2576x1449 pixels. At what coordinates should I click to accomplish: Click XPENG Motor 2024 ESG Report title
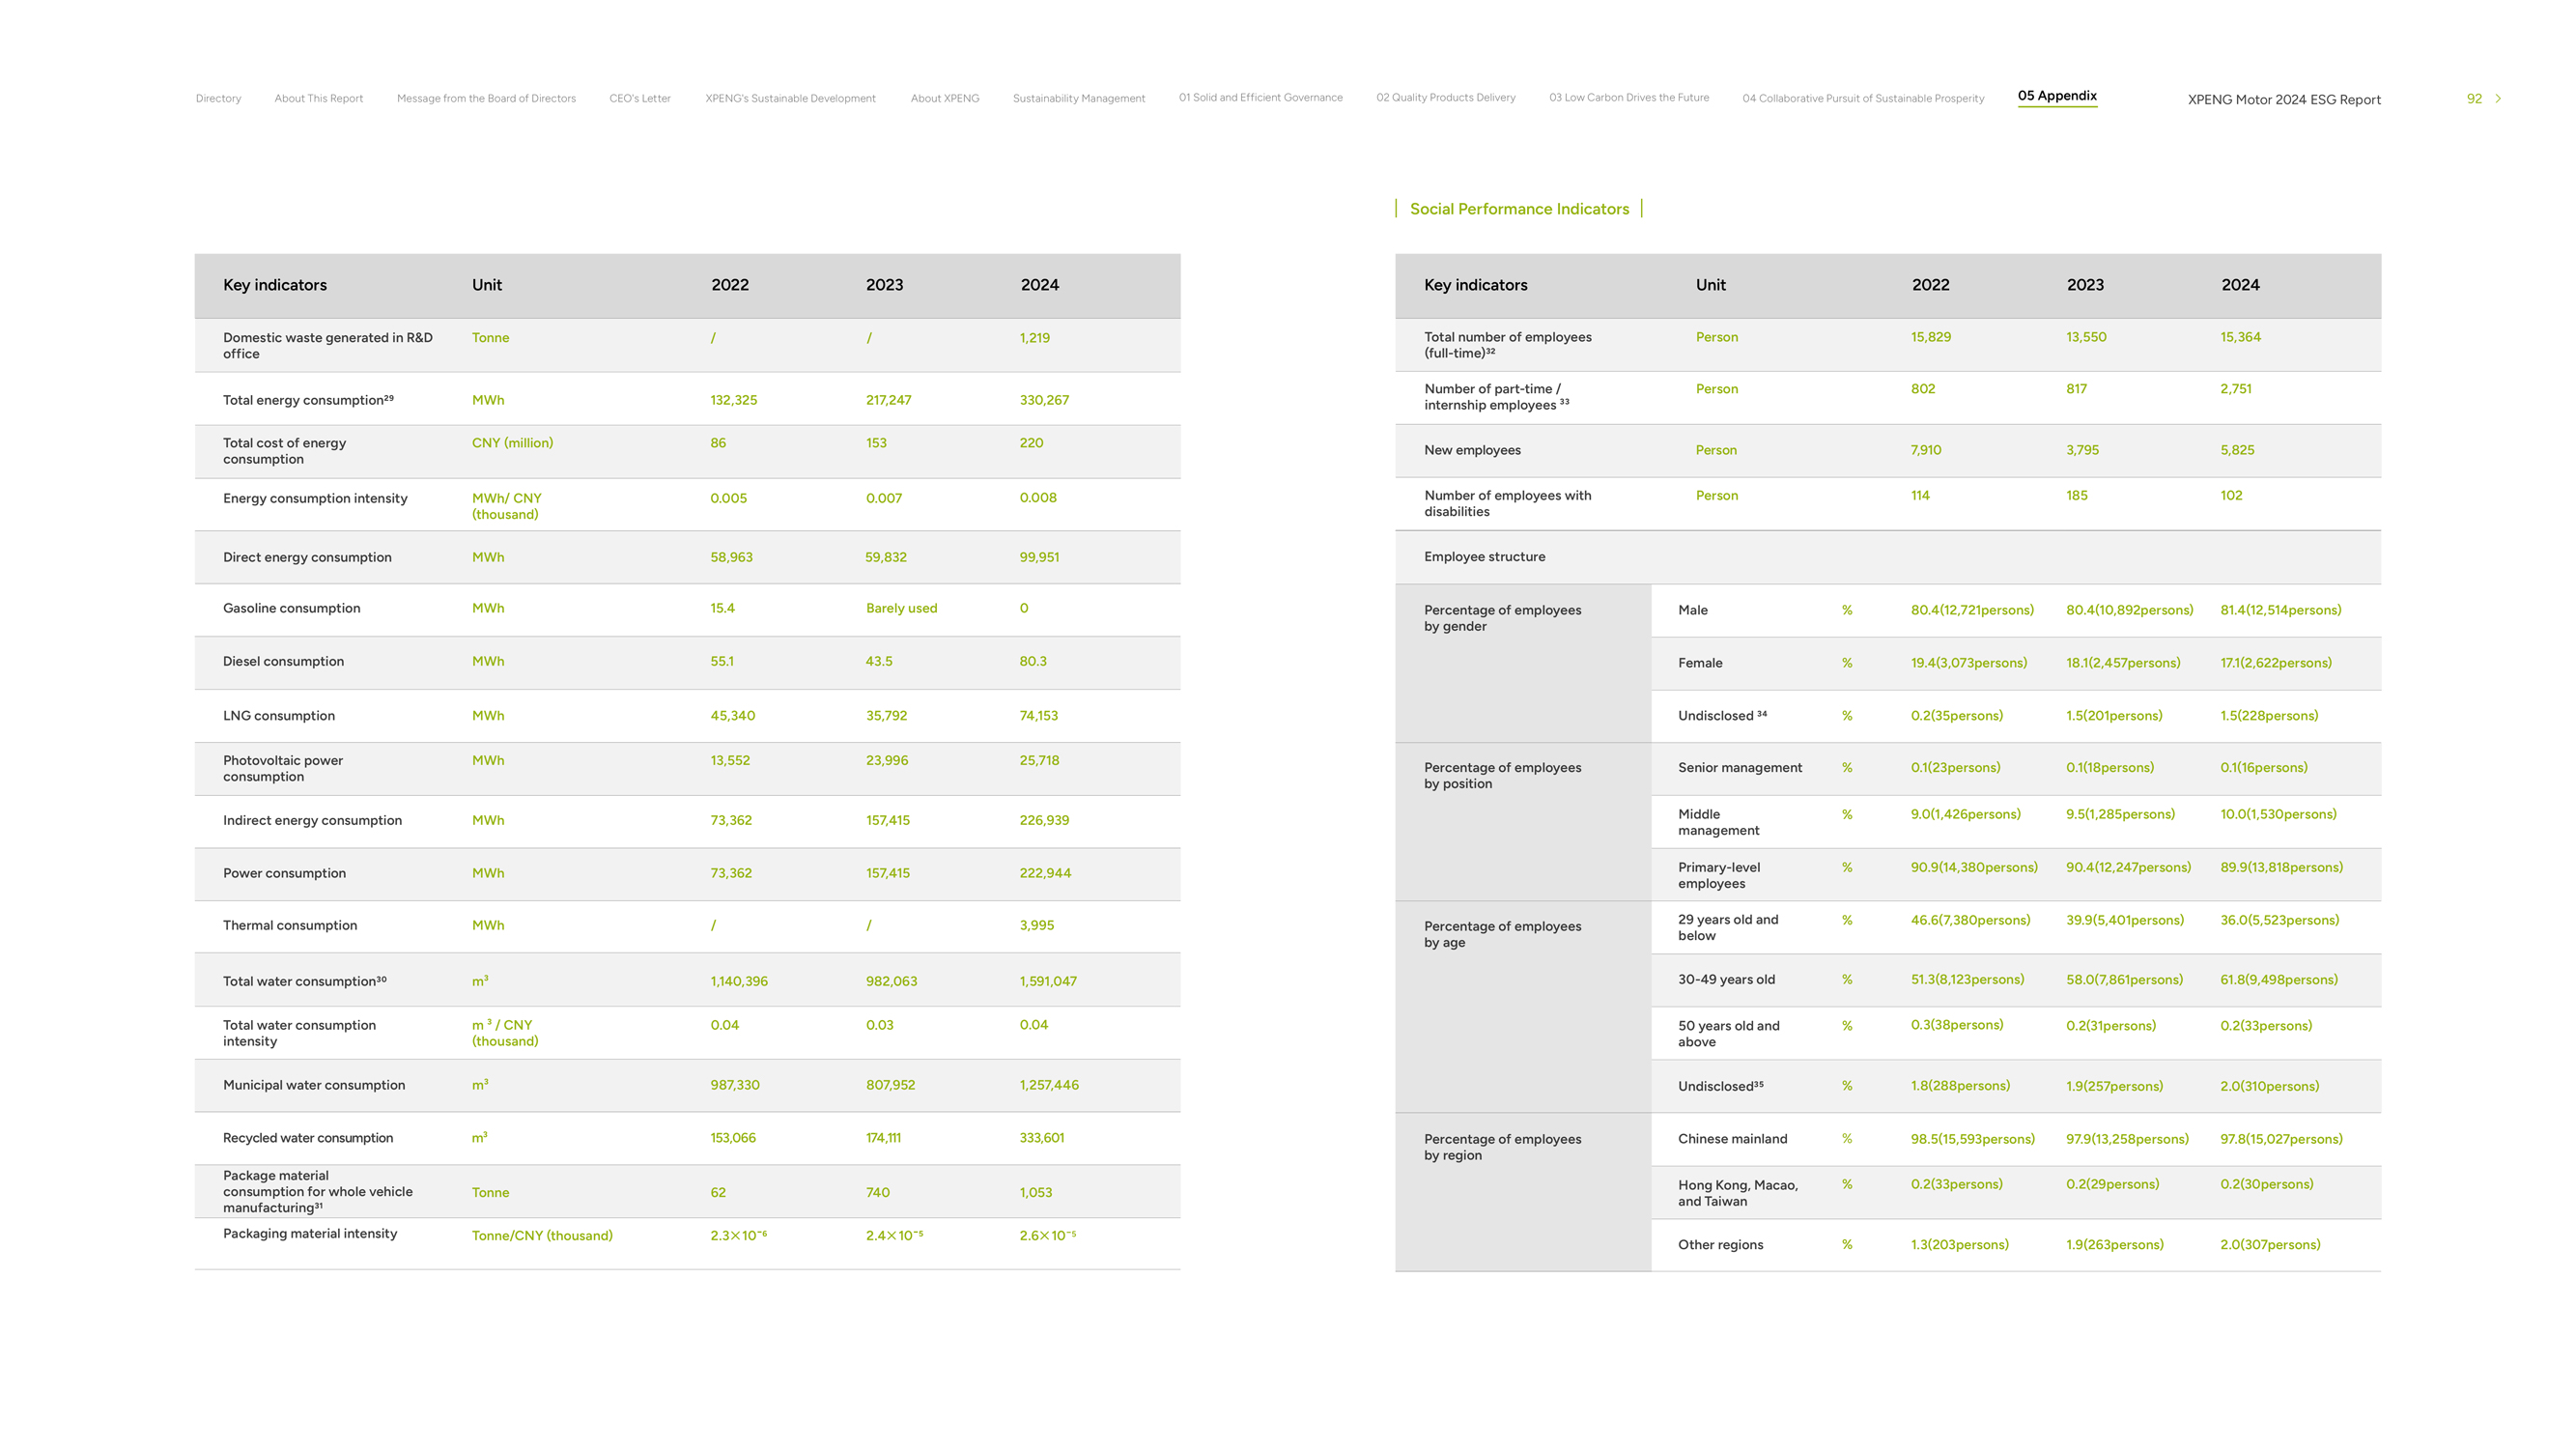pyautogui.click(x=2283, y=100)
